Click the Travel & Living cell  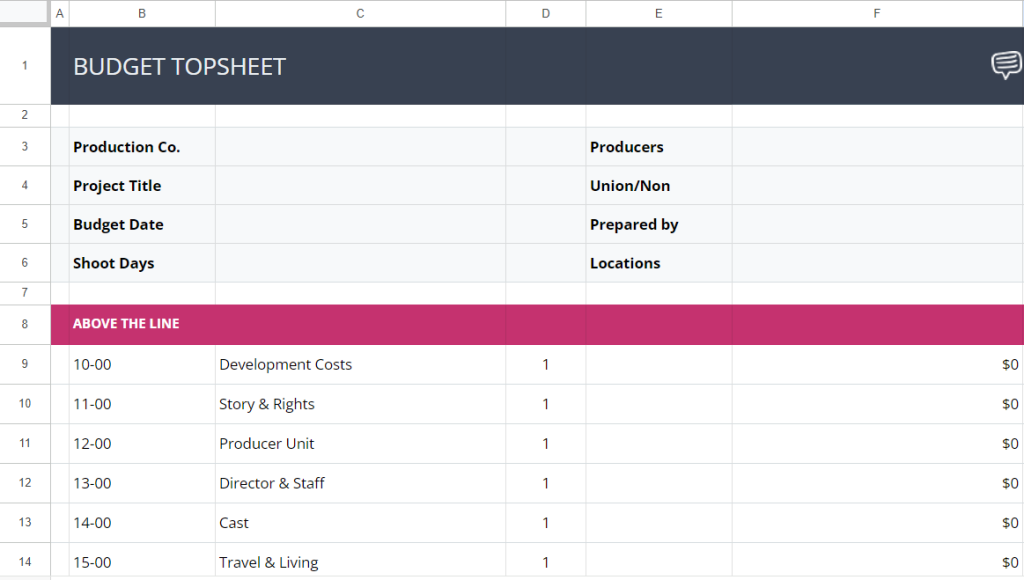[x=360, y=562]
